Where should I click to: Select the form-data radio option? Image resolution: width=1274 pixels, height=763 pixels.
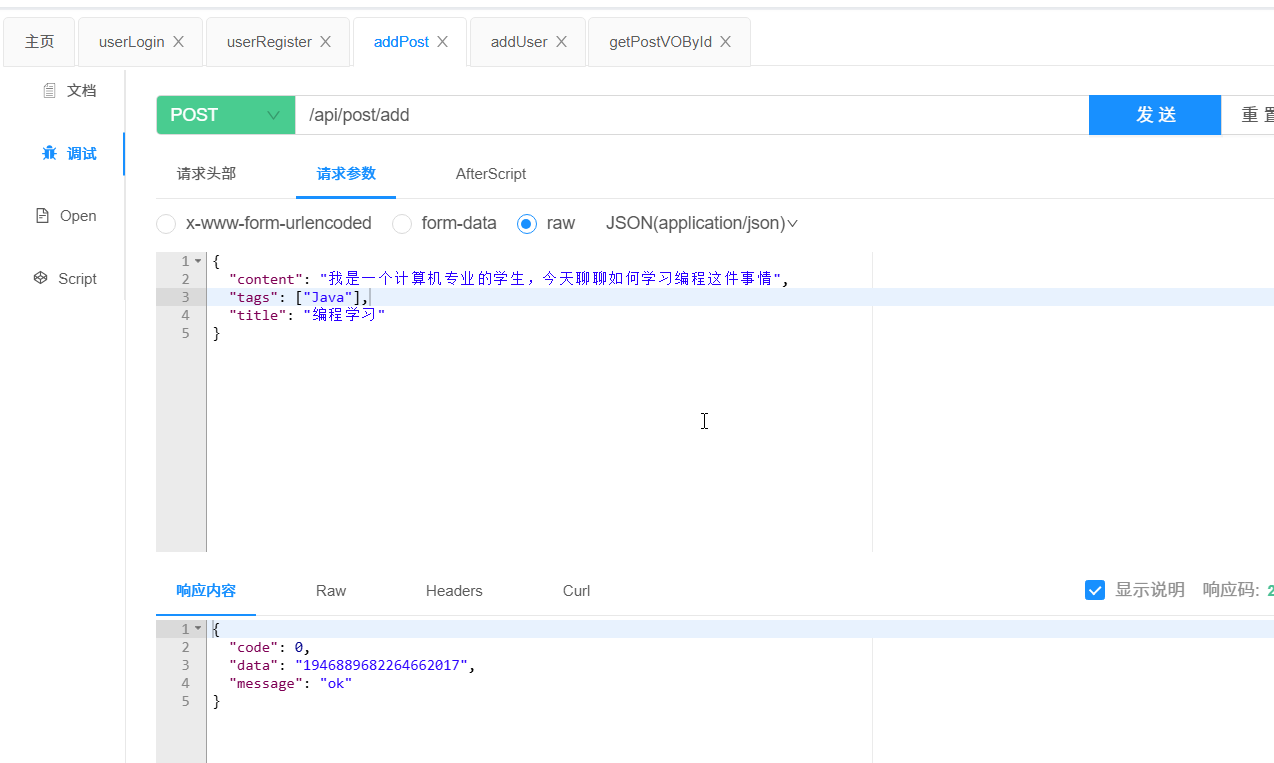click(x=402, y=224)
